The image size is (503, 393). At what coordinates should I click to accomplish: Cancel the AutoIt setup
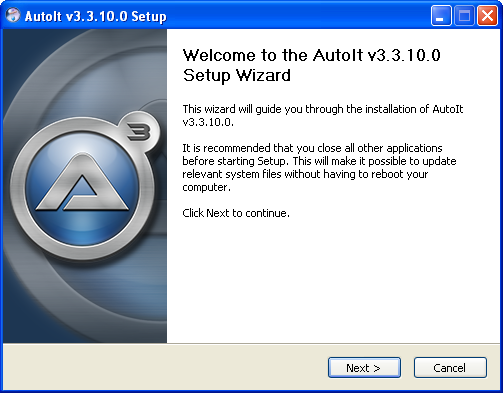[450, 368]
